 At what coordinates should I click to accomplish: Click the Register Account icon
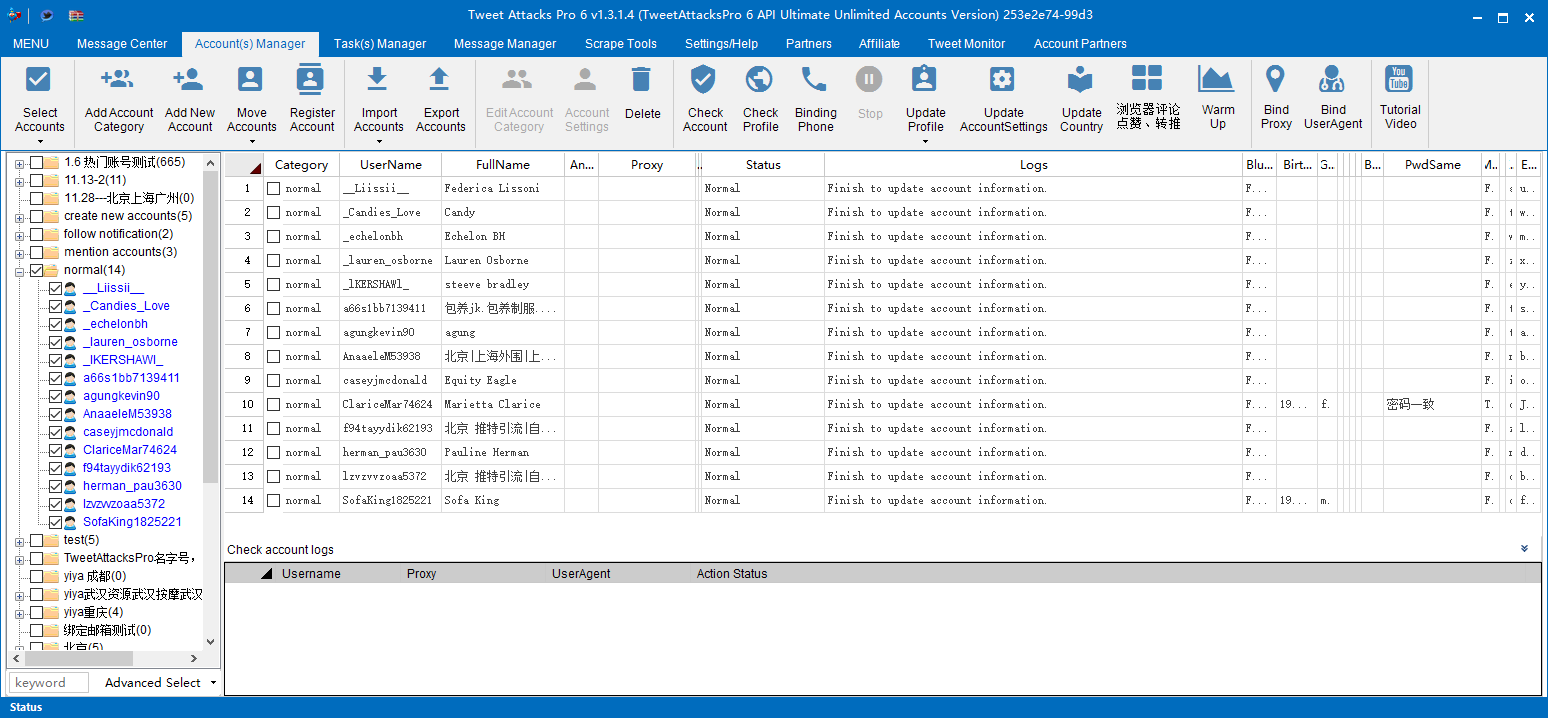click(x=311, y=79)
